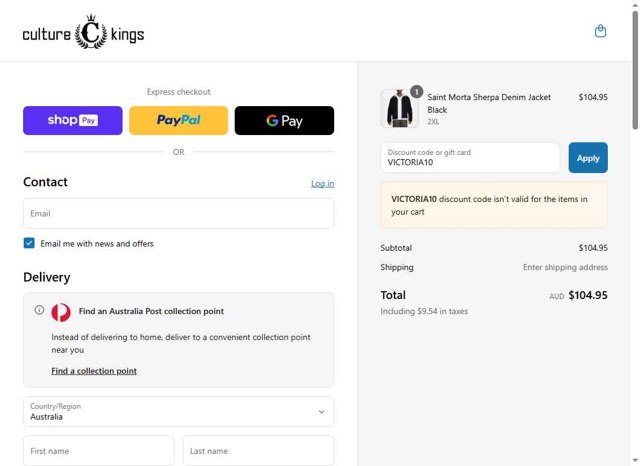640x466 pixels.
Task: Click the Culture Kings logo
Action: pos(83,32)
